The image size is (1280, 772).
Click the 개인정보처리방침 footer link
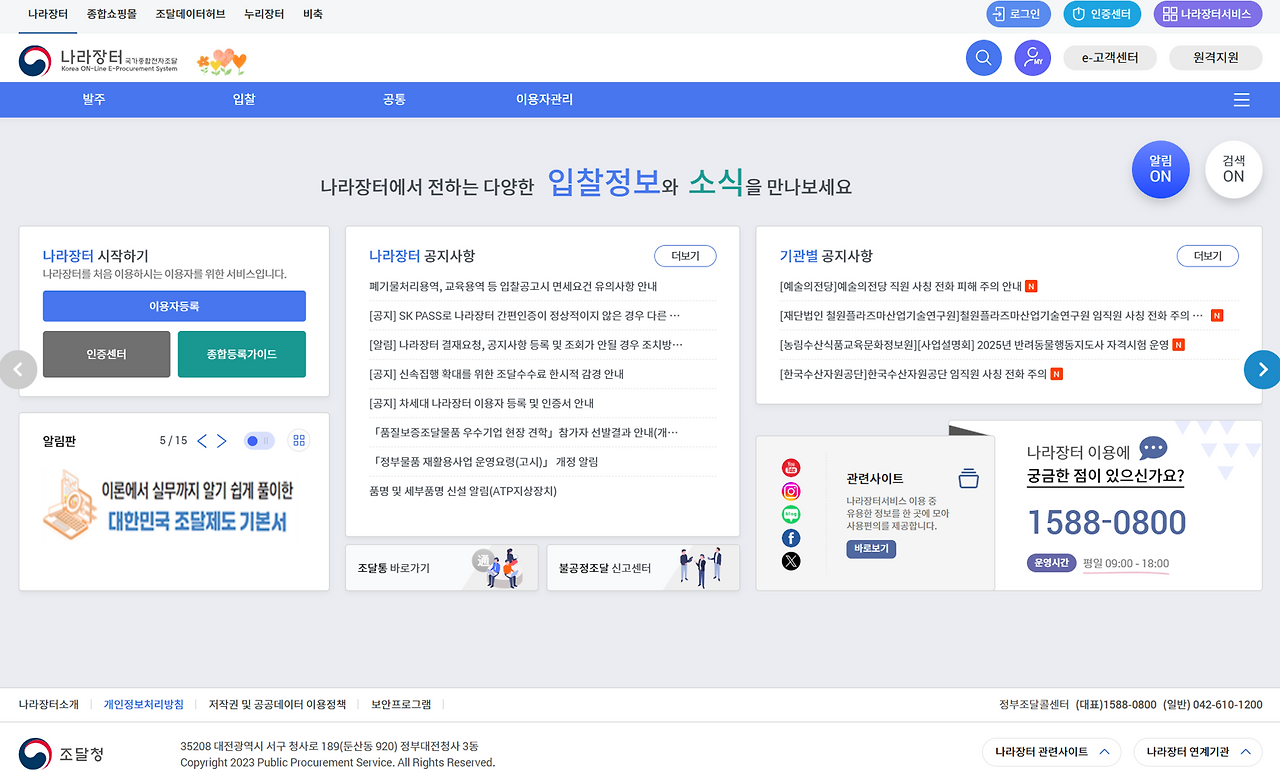coord(144,704)
